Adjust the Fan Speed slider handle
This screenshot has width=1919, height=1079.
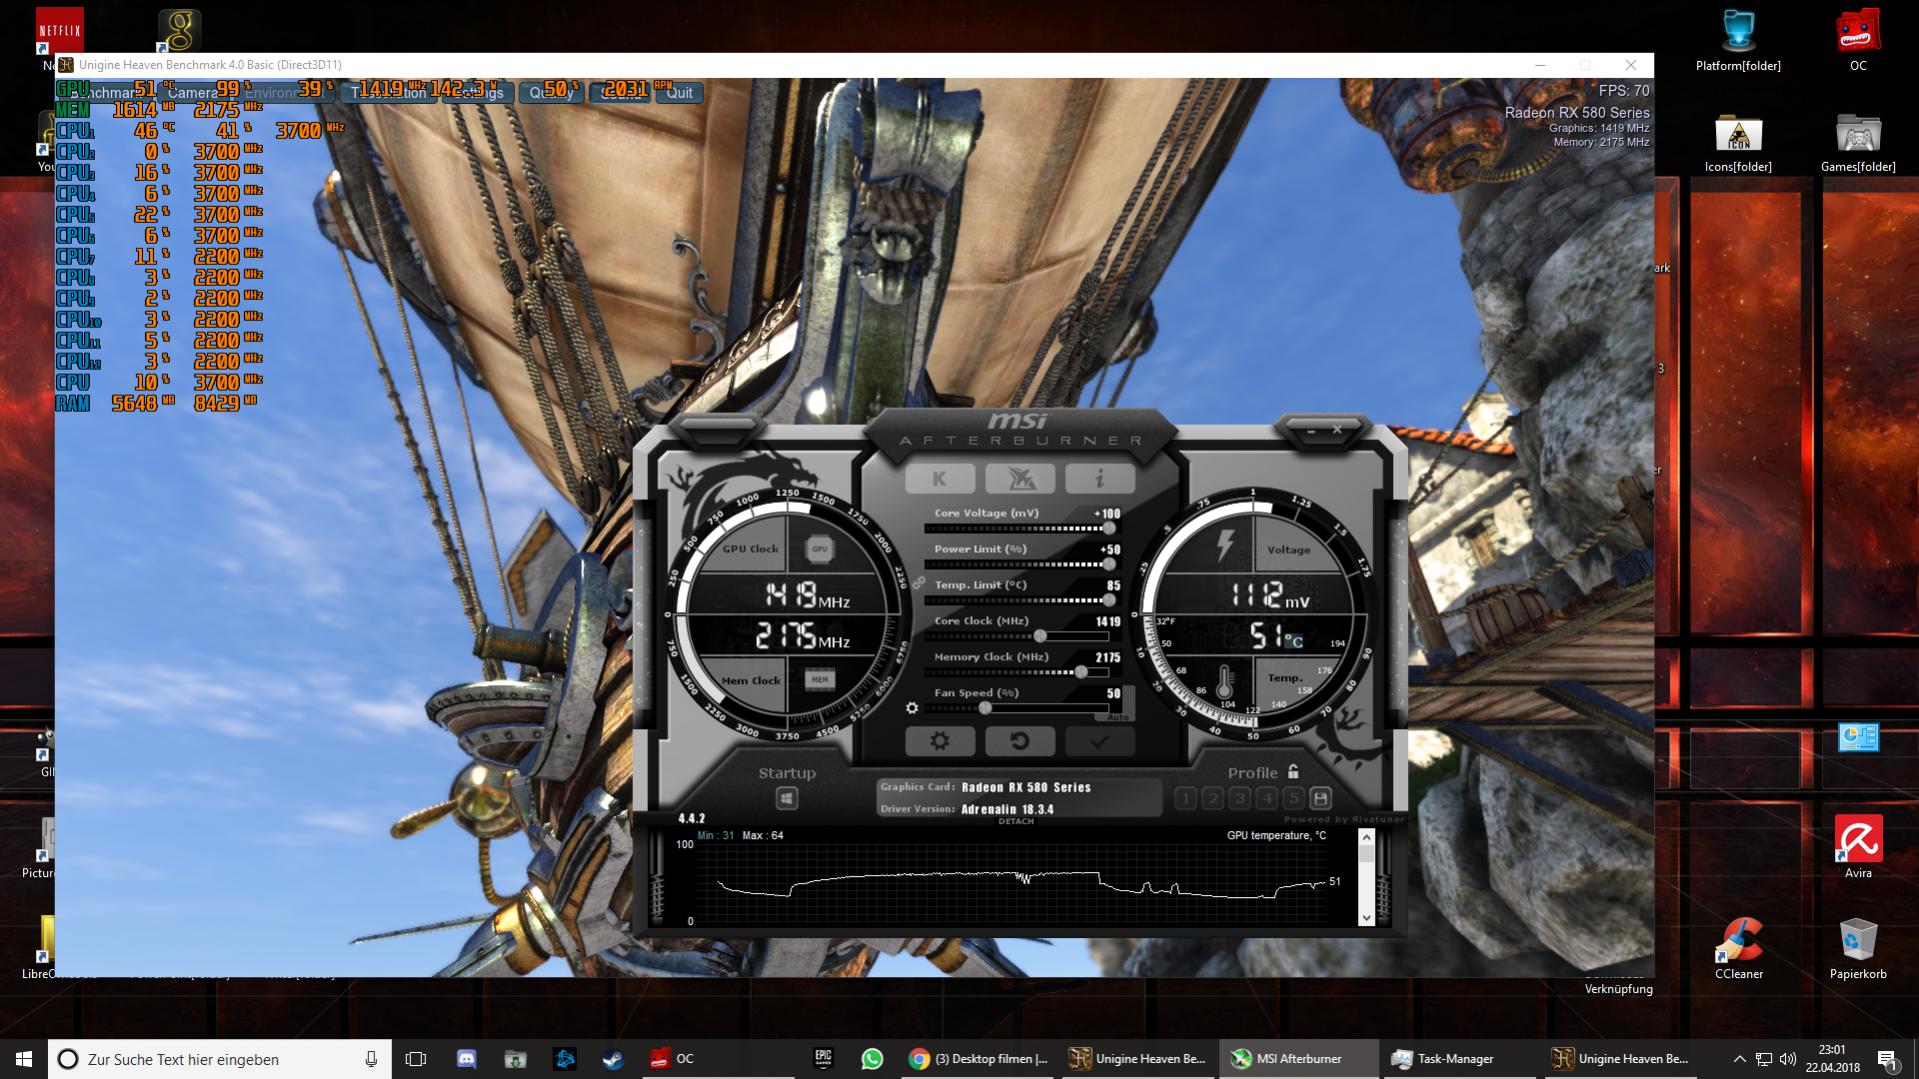click(x=985, y=708)
